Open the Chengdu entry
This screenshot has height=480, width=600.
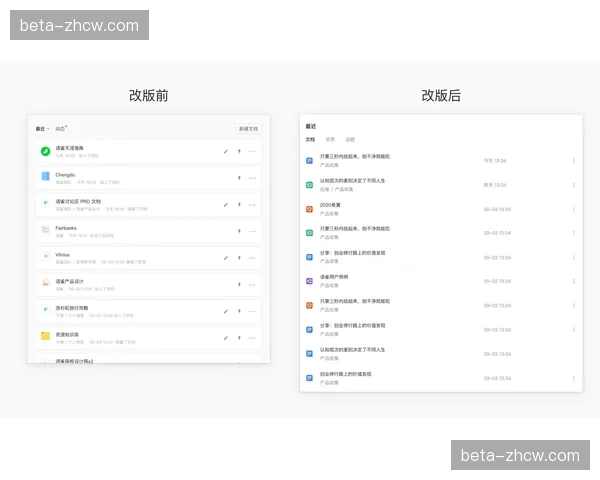coord(65,175)
